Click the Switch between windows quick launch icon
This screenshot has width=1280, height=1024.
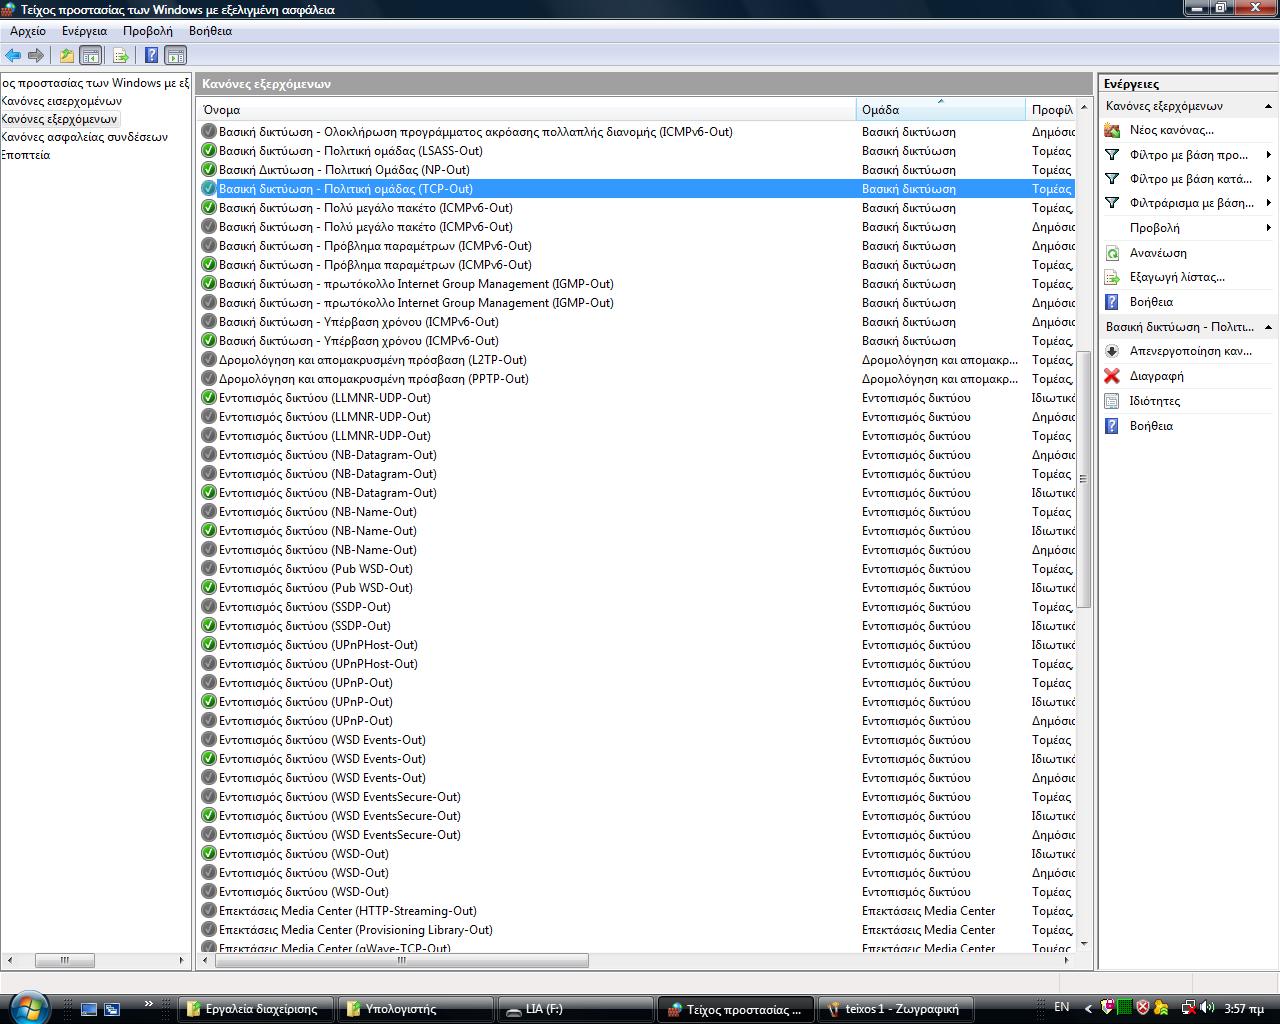[112, 1009]
